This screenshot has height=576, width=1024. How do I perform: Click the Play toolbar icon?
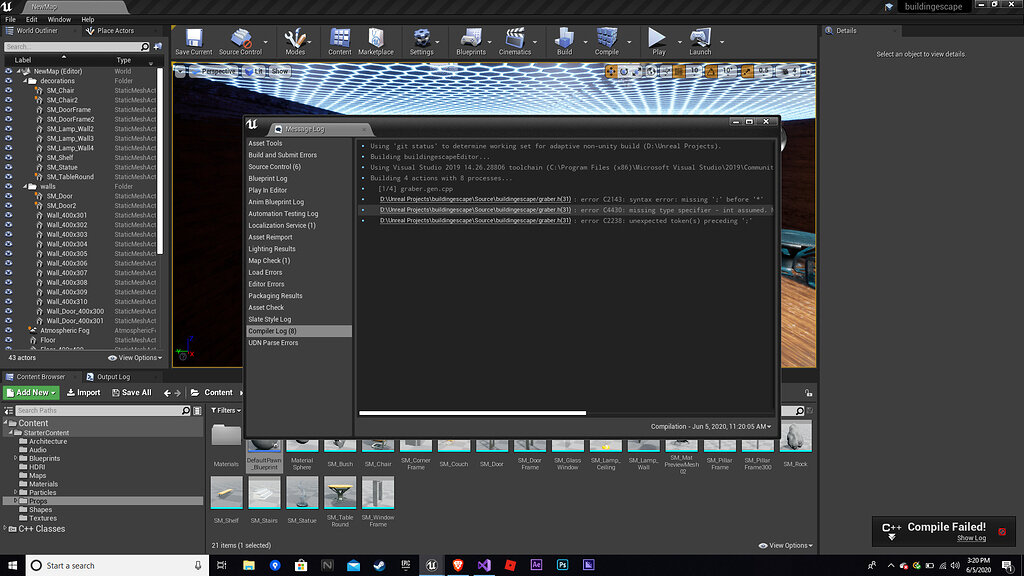(658, 41)
